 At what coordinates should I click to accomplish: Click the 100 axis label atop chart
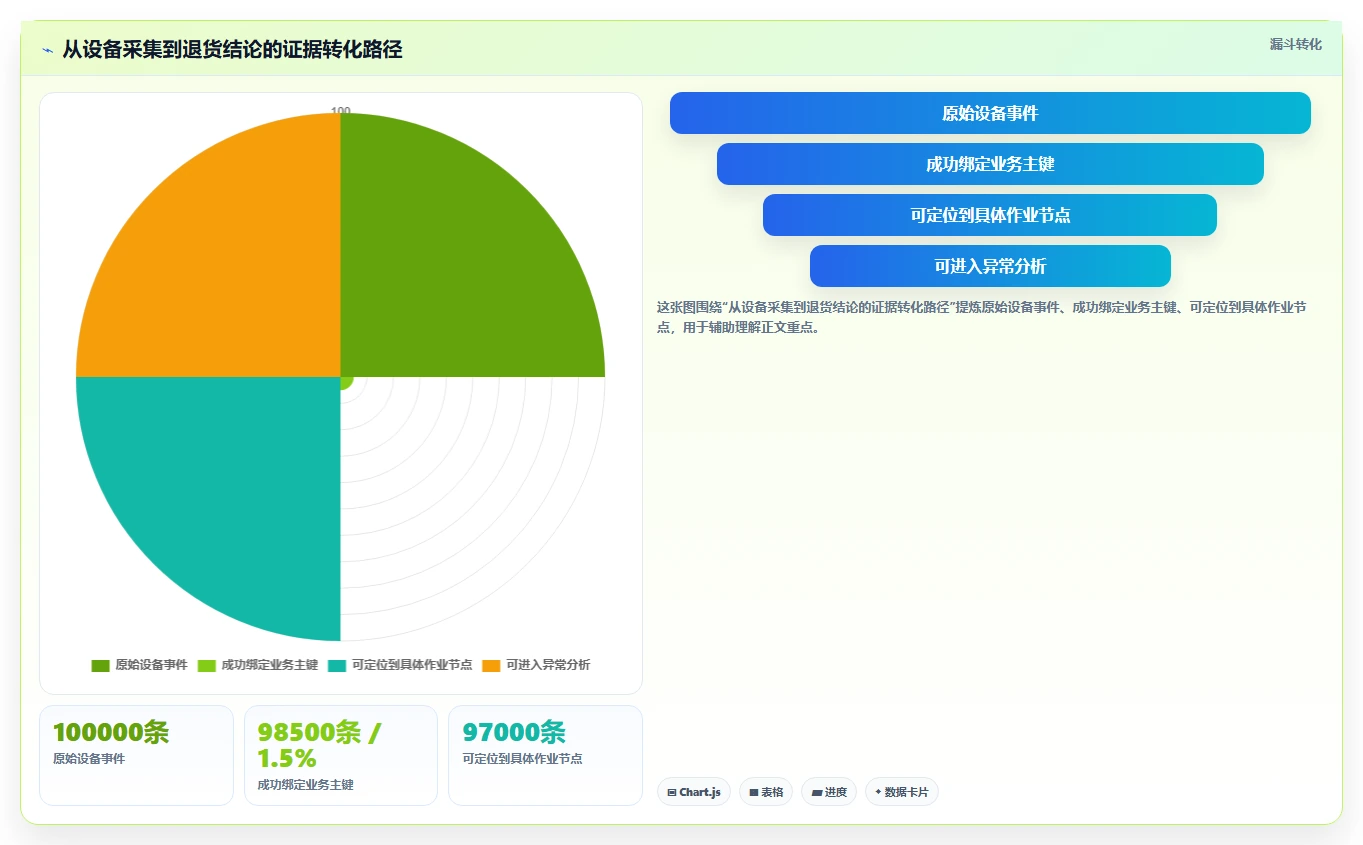[341, 111]
